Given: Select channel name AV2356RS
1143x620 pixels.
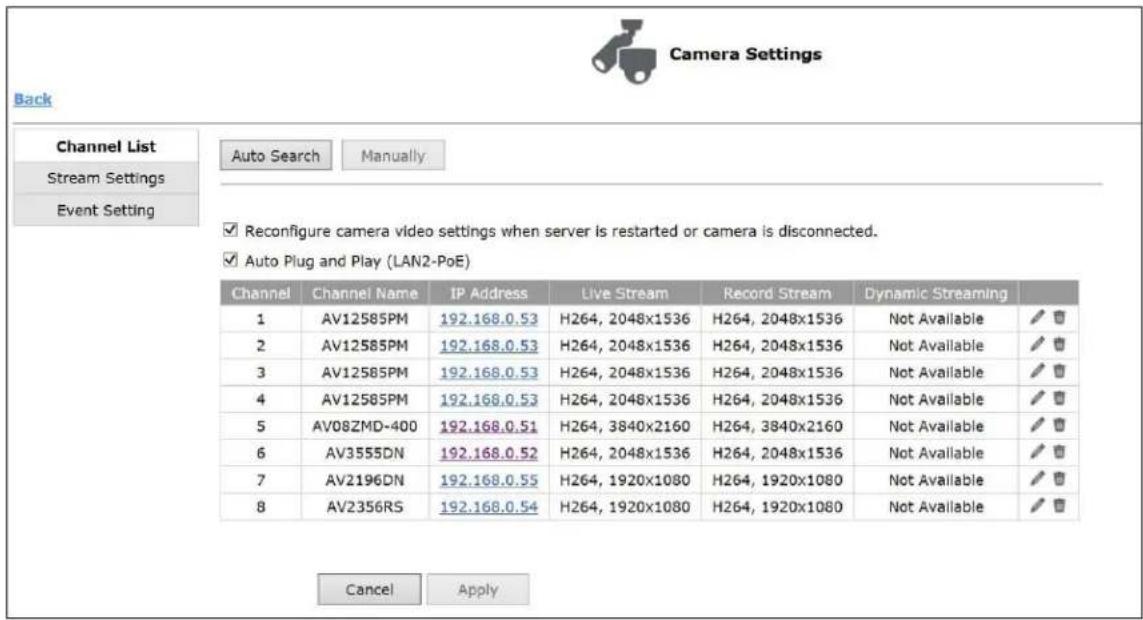Looking at the screenshot, I should click(364, 506).
